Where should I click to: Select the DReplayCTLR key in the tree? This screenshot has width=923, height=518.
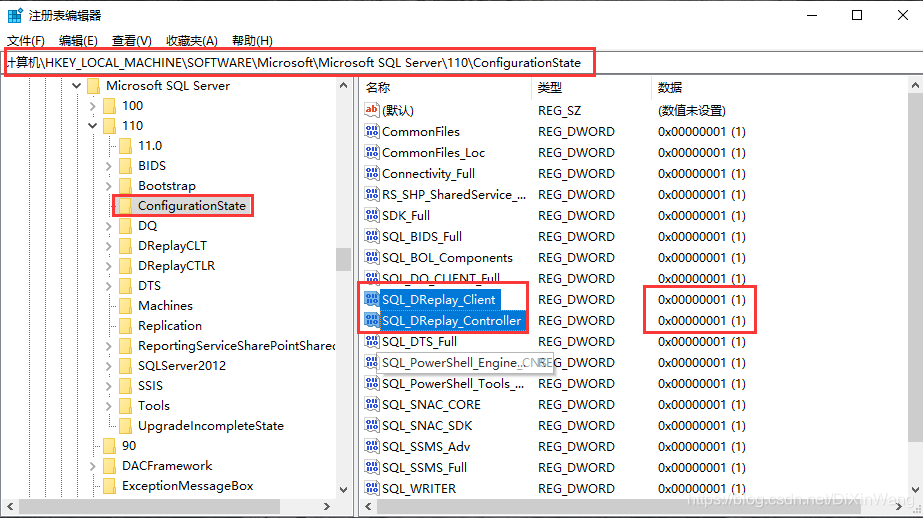(177, 265)
